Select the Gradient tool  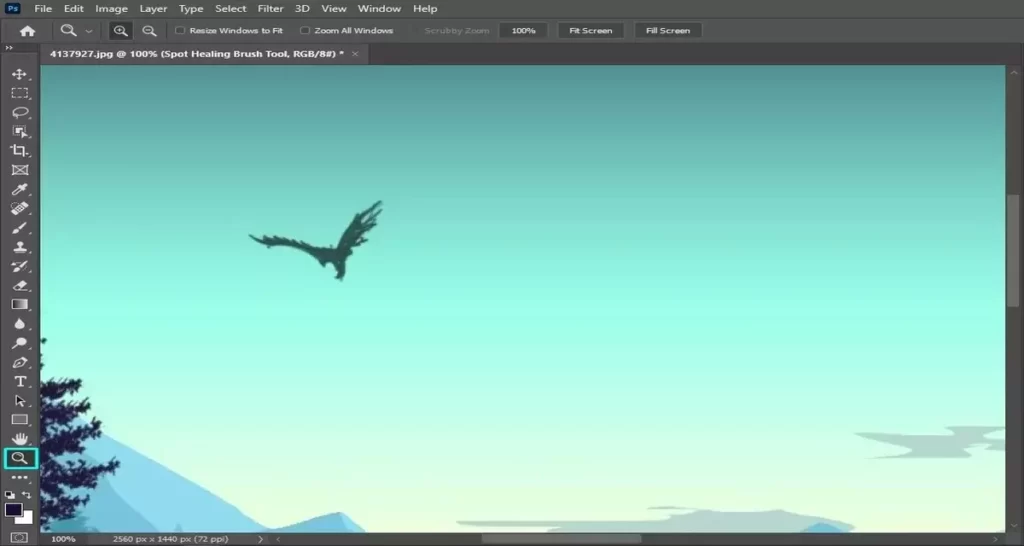20,304
